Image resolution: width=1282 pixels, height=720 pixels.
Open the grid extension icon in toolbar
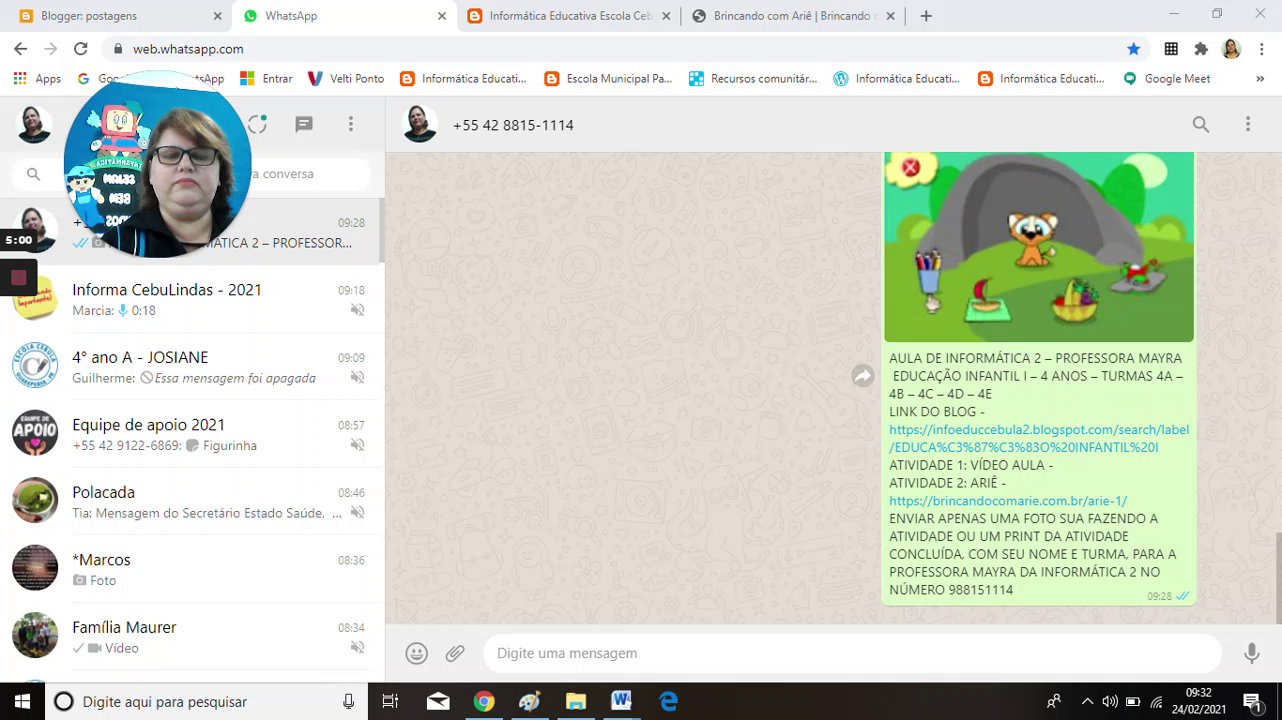1171,49
